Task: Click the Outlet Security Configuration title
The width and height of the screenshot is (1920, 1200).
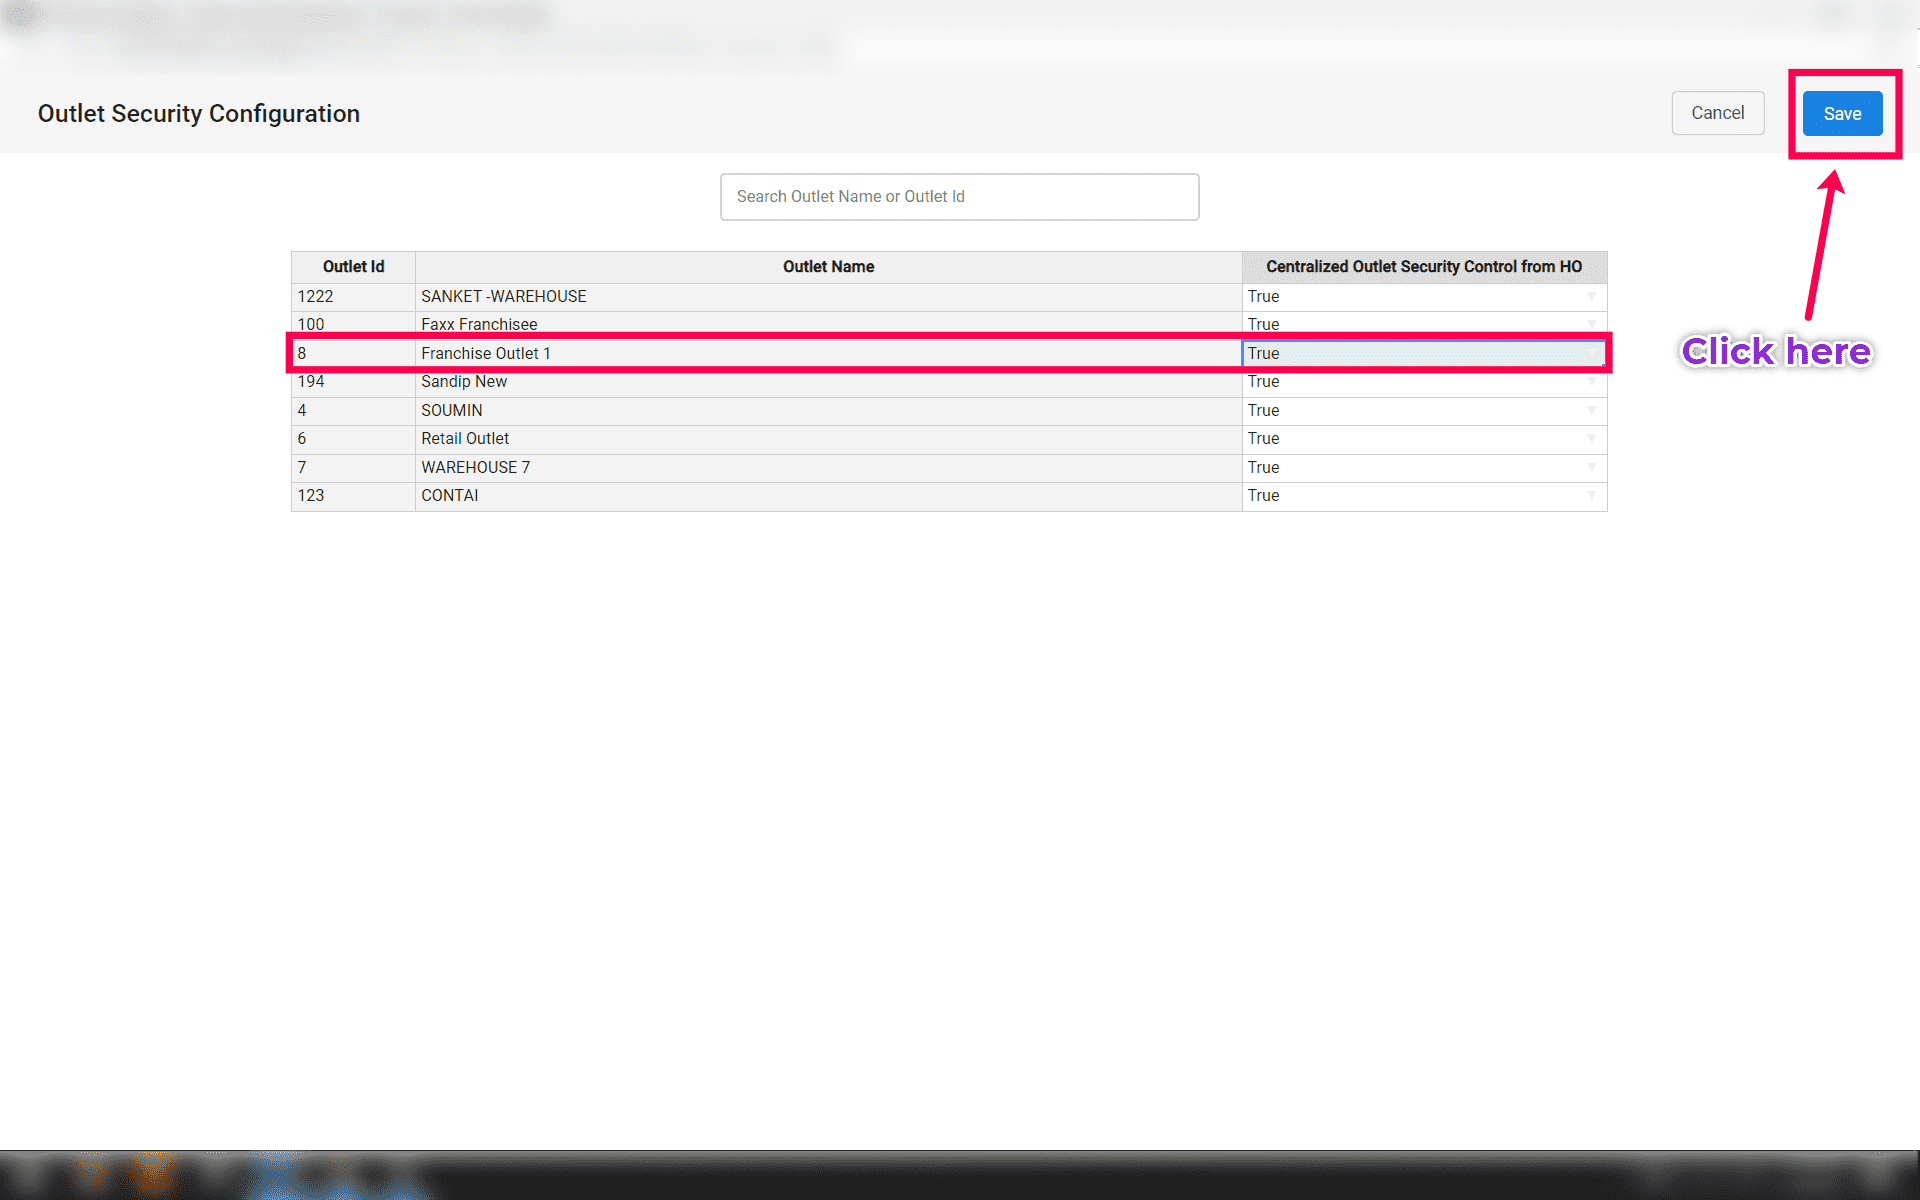Action: [x=199, y=114]
